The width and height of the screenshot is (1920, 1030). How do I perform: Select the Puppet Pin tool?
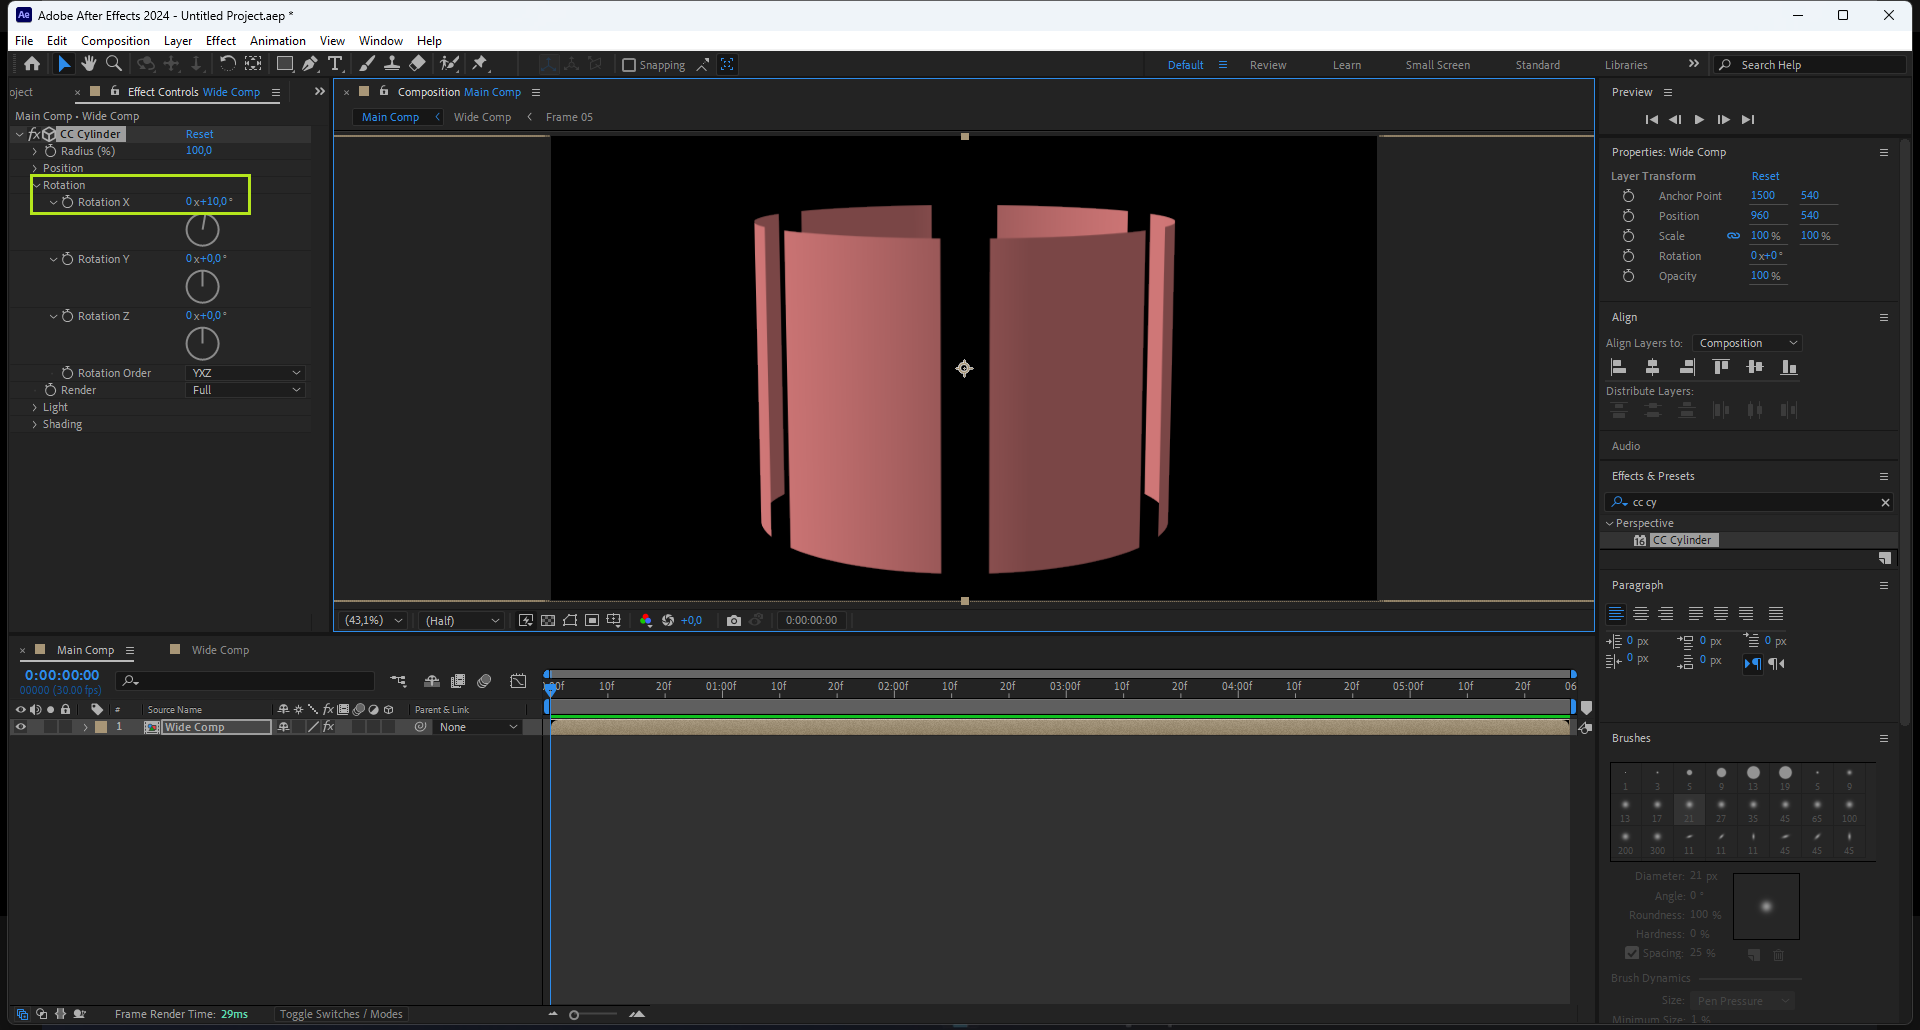click(x=480, y=64)
